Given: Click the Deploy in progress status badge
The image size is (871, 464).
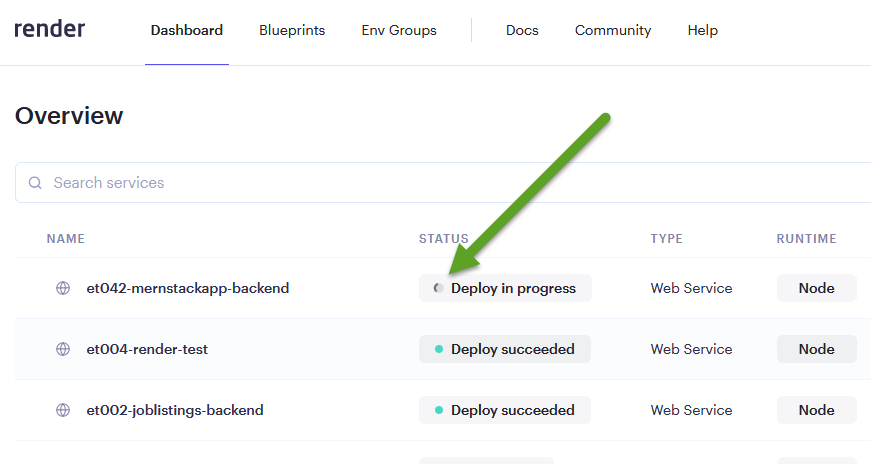Looking at the screenshot, I should (x=505, y=288).
